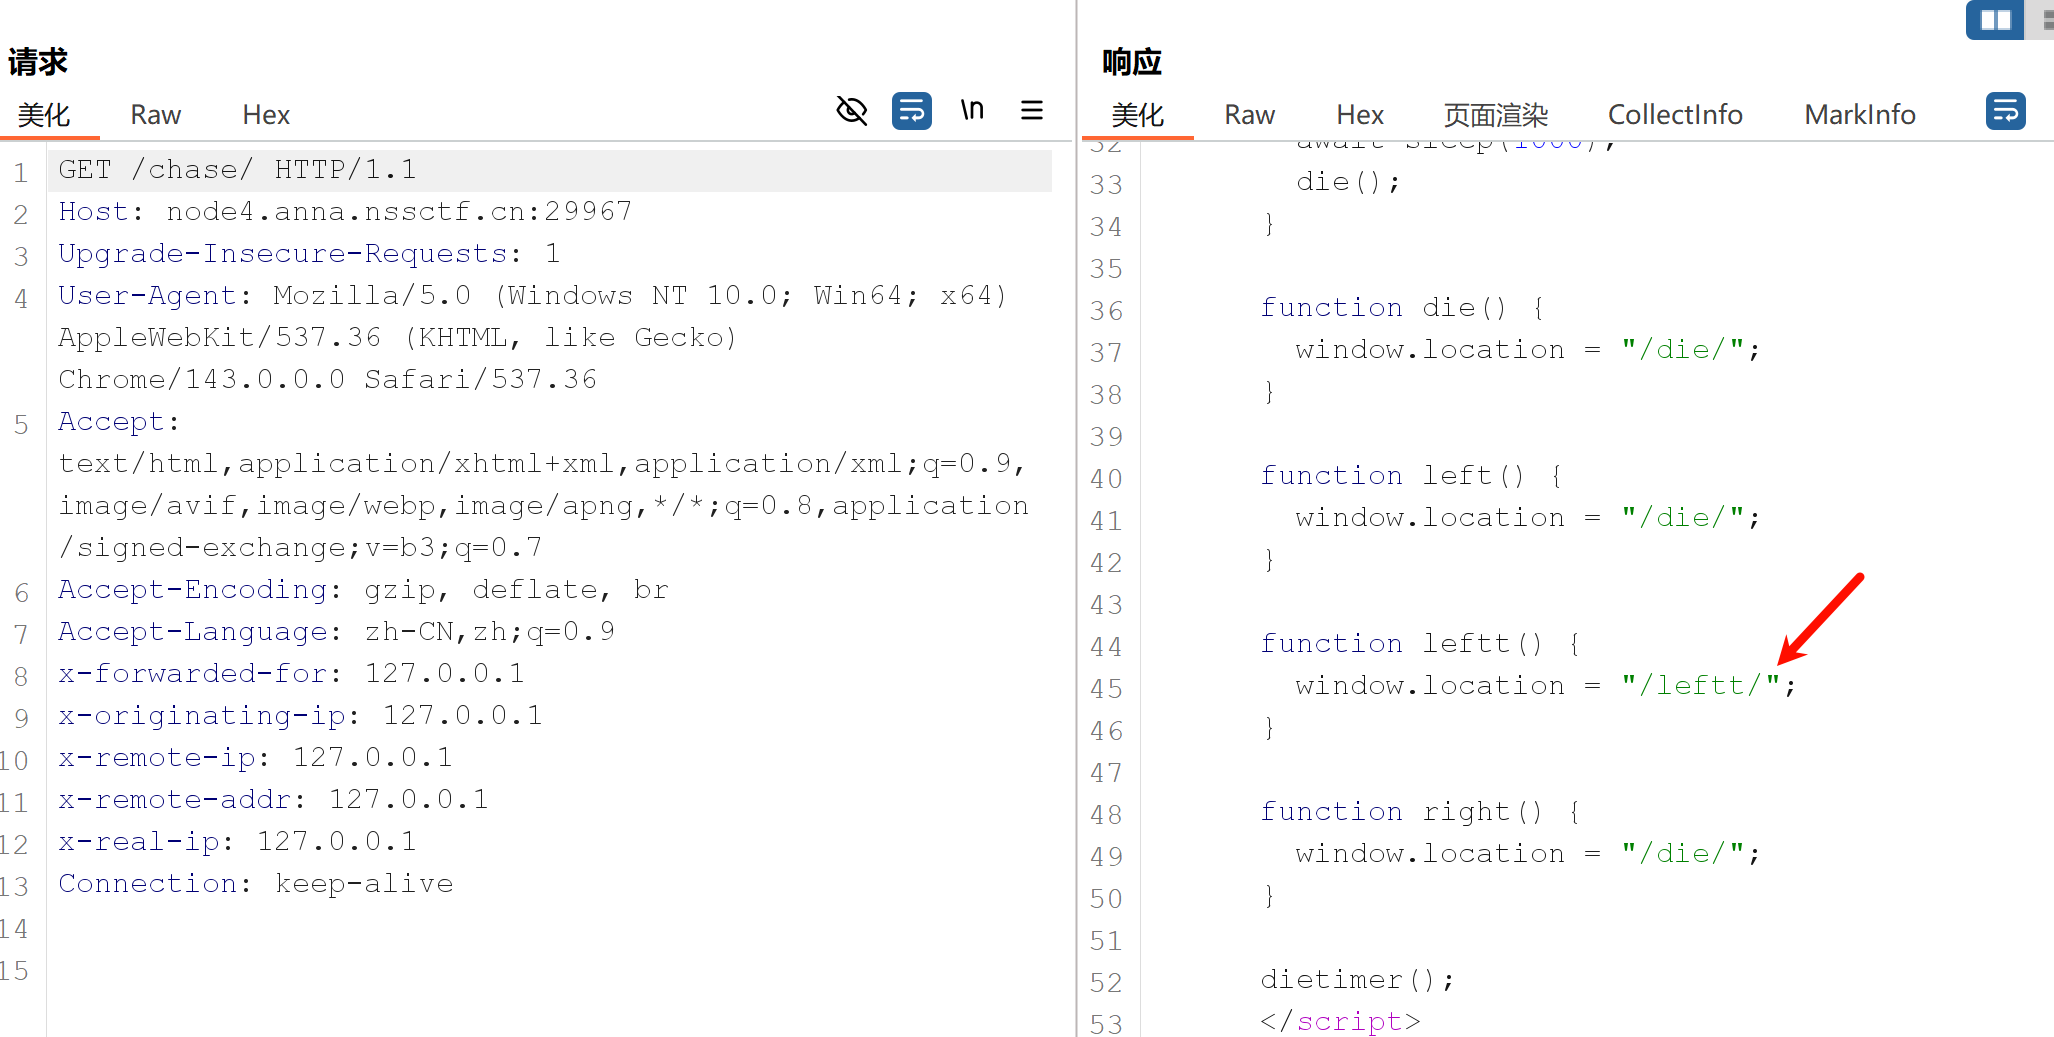Select the response 美化 tab
The width and height of the screenshot is (2054, 1037).
pos(1138,115)
